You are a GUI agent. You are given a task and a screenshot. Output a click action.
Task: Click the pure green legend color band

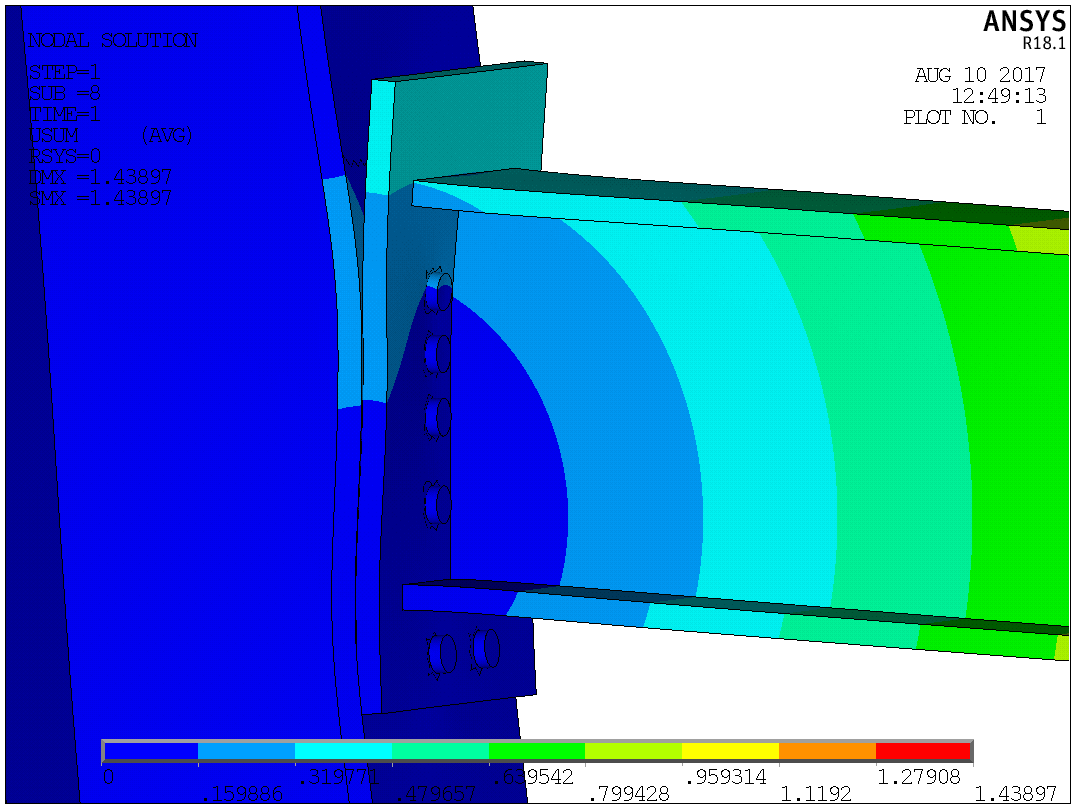(537, 751)
